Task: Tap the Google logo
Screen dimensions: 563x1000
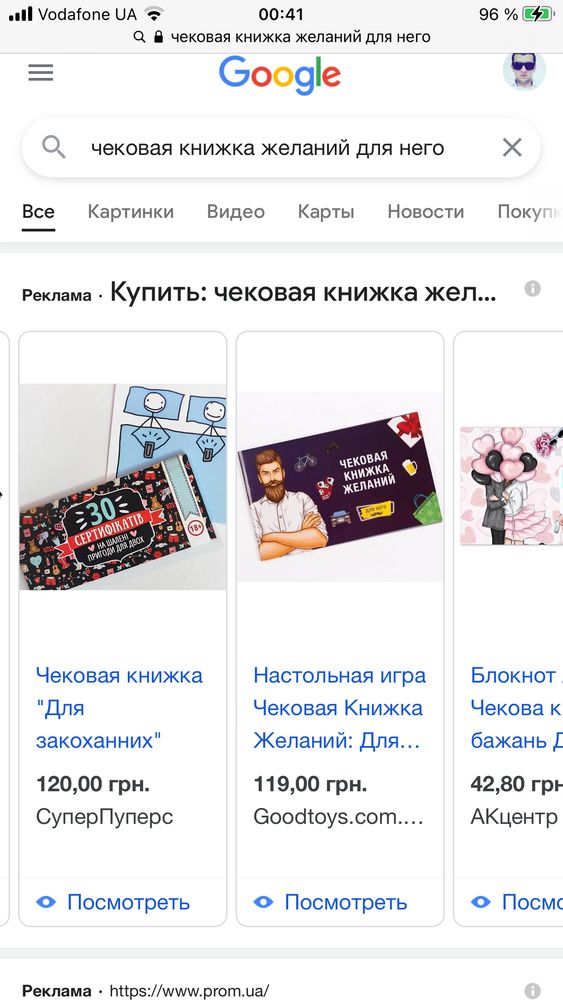Action: [279, 75]
